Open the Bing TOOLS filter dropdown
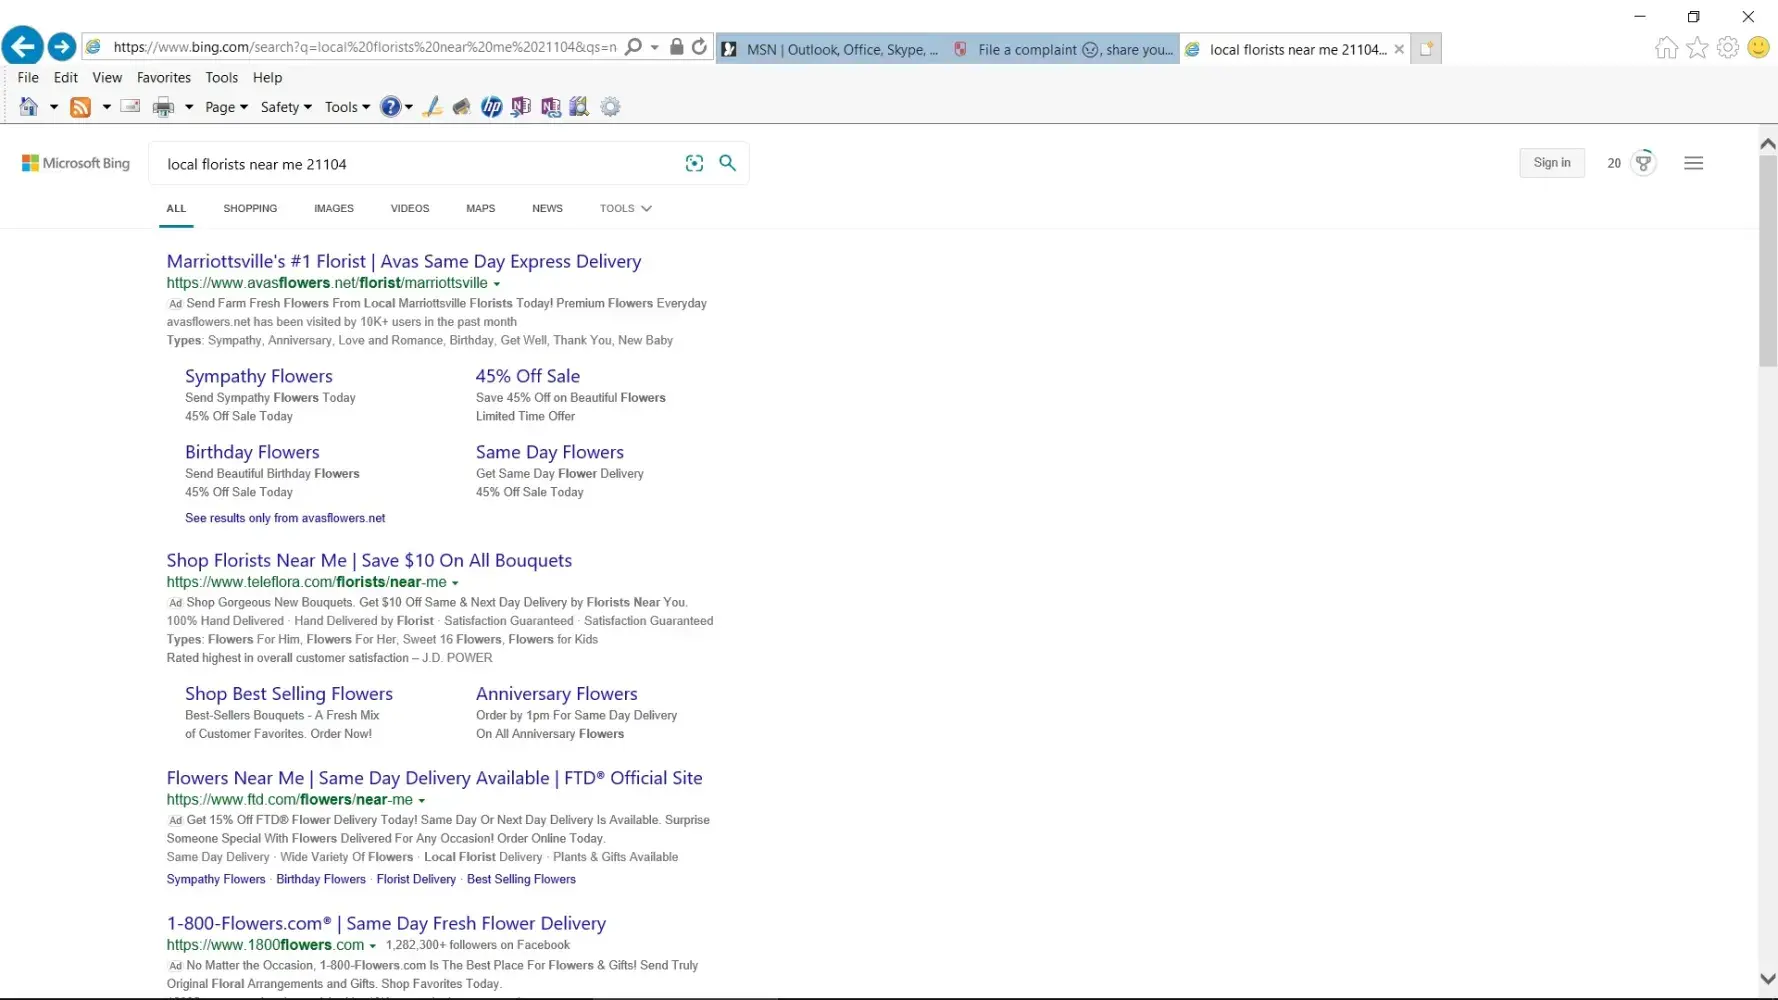This screenshot has height=1000, width=1778. point(625,208)
